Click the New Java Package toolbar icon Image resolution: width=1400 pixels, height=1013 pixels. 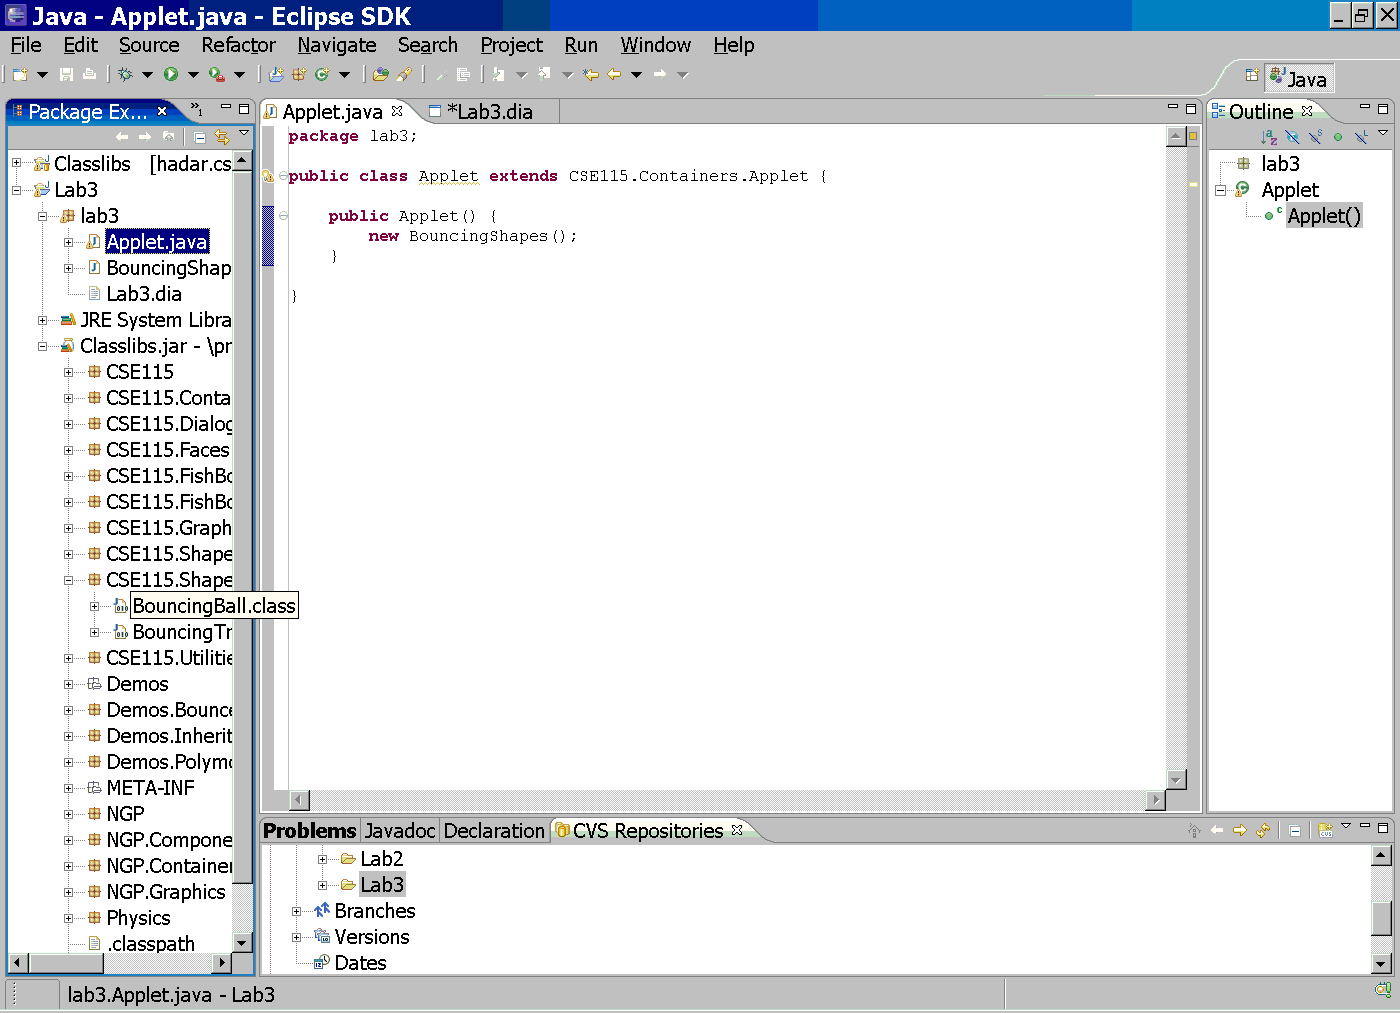pyautogui.click(x=299, y=74)
